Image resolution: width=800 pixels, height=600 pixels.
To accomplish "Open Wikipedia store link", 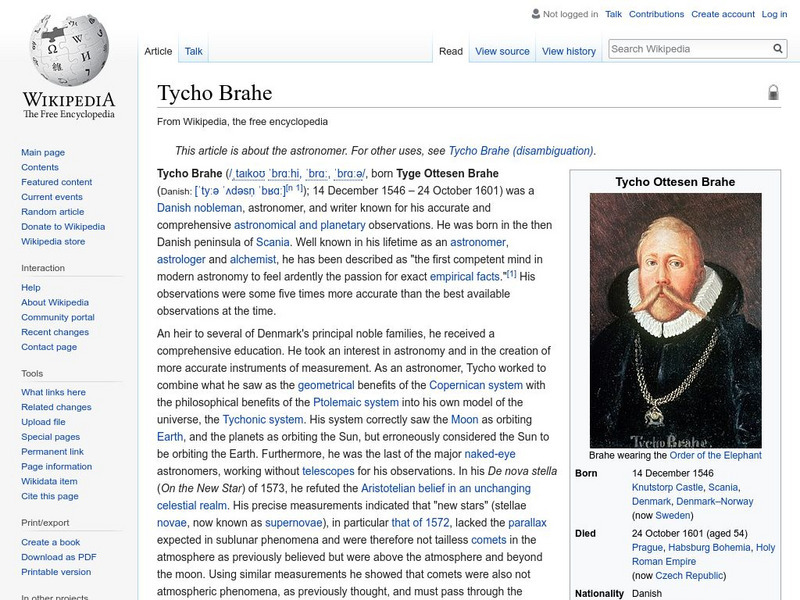I will 53,241.
